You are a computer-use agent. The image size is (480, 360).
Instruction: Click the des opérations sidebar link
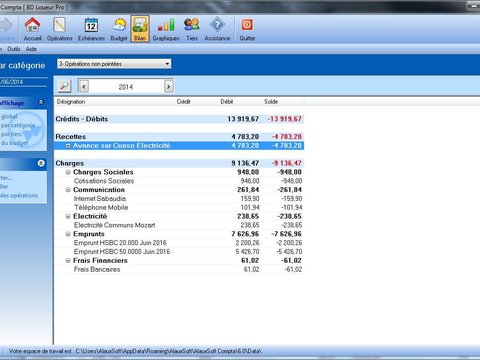pyautogui.click(x=19, y=195)
